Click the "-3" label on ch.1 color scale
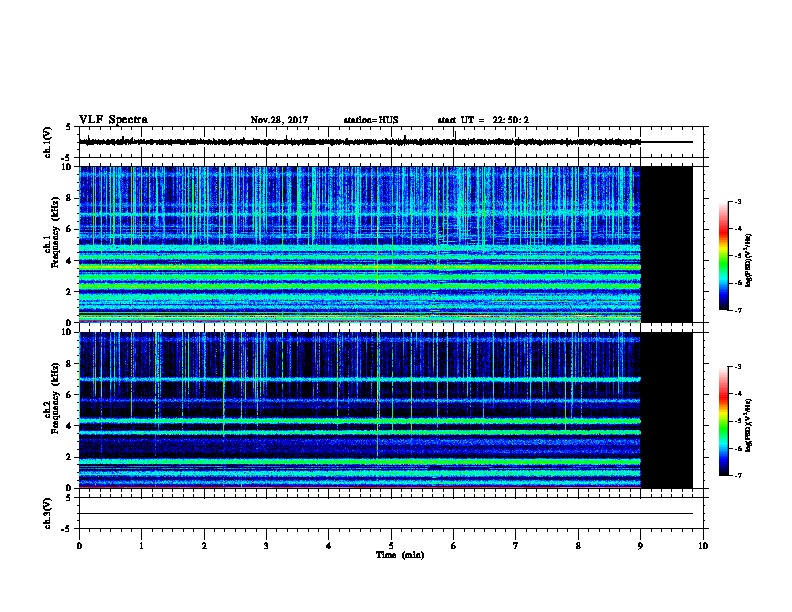This screenshot has height=612, width=792. [737, 201]
